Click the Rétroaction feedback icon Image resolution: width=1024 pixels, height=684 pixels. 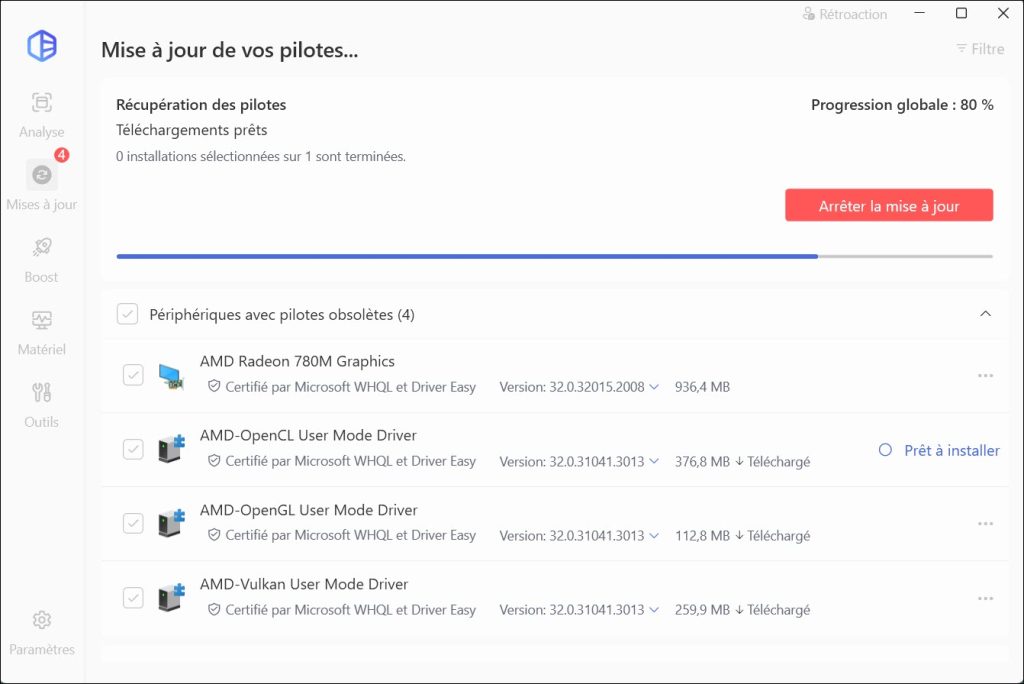(808, 14)
